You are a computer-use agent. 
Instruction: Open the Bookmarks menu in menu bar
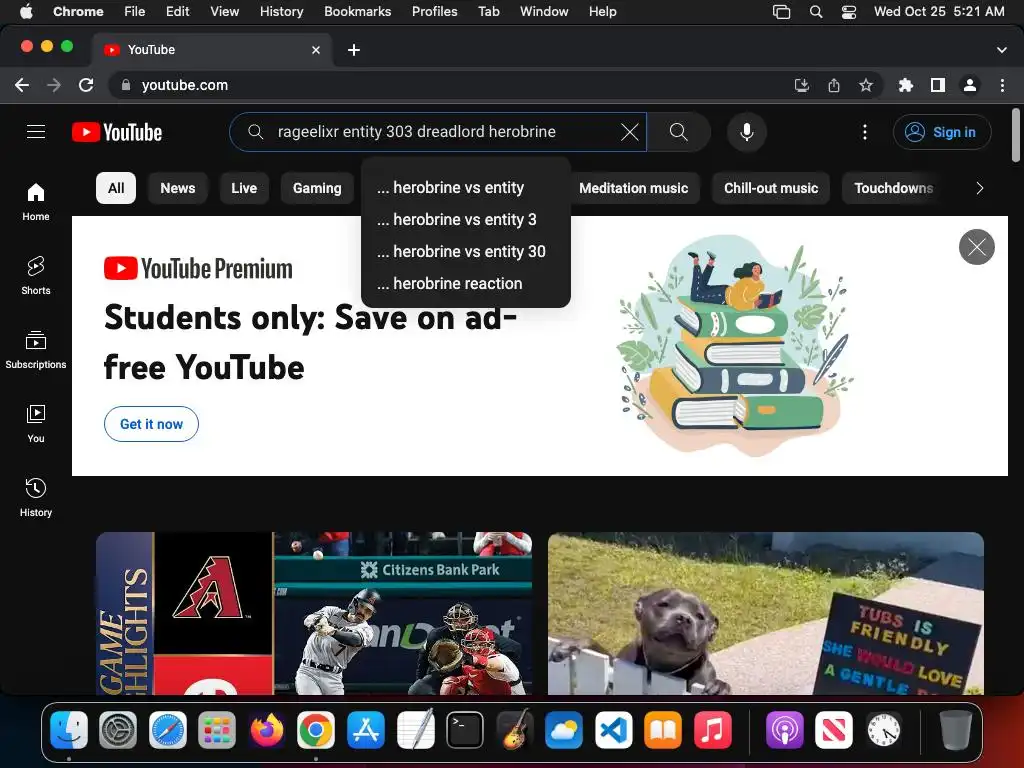tap(357, 11)
